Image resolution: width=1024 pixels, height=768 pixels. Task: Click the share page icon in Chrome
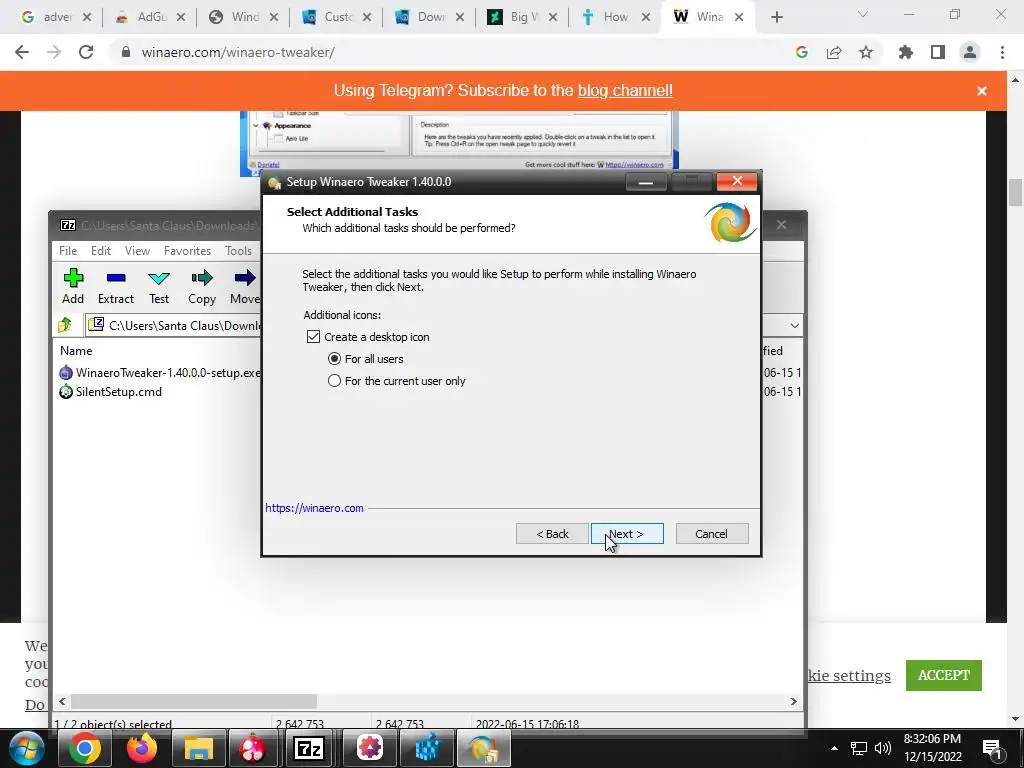coord(834,52)
